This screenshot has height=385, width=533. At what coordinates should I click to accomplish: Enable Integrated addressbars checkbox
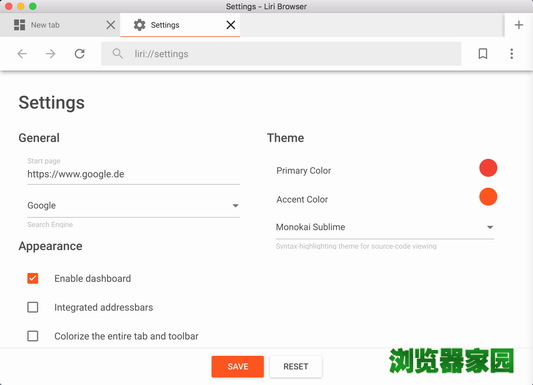click(33, 307)
